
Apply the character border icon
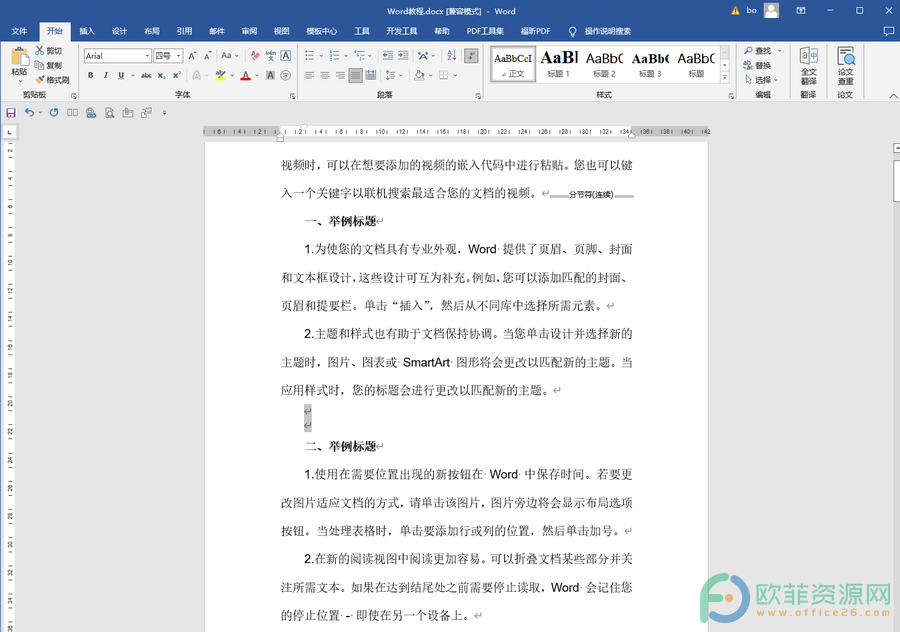click(285, 56)
